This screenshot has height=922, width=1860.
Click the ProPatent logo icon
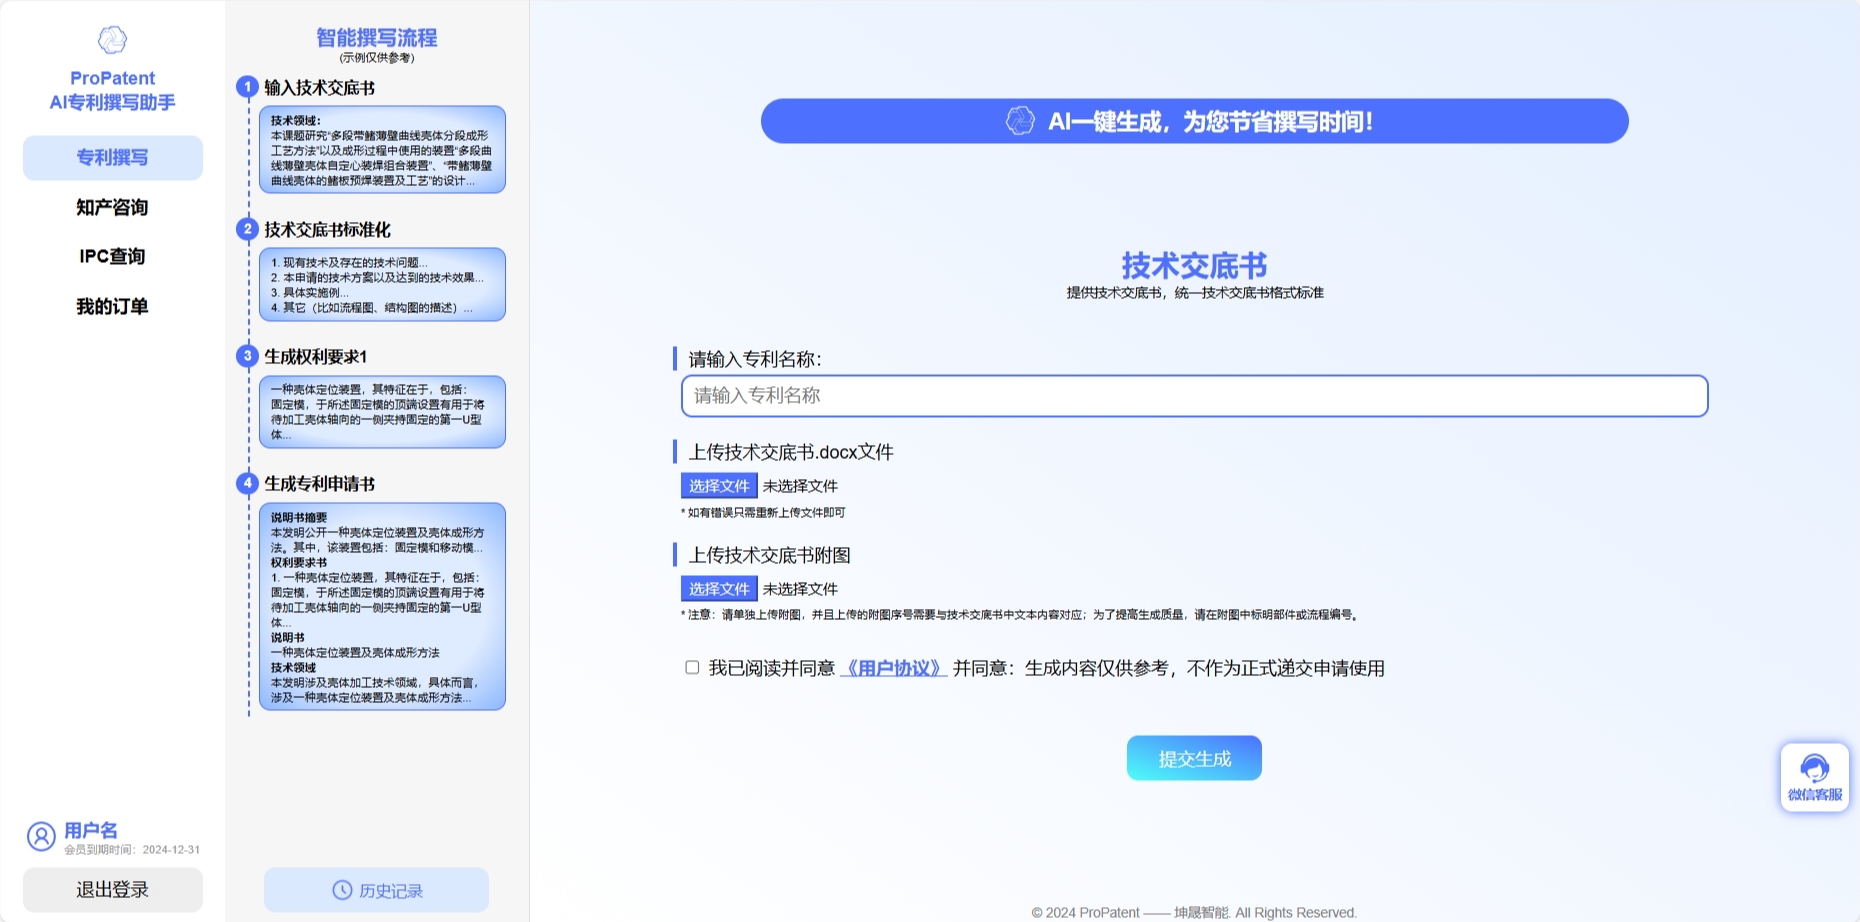pyautogui.click(x=112, y=38)
